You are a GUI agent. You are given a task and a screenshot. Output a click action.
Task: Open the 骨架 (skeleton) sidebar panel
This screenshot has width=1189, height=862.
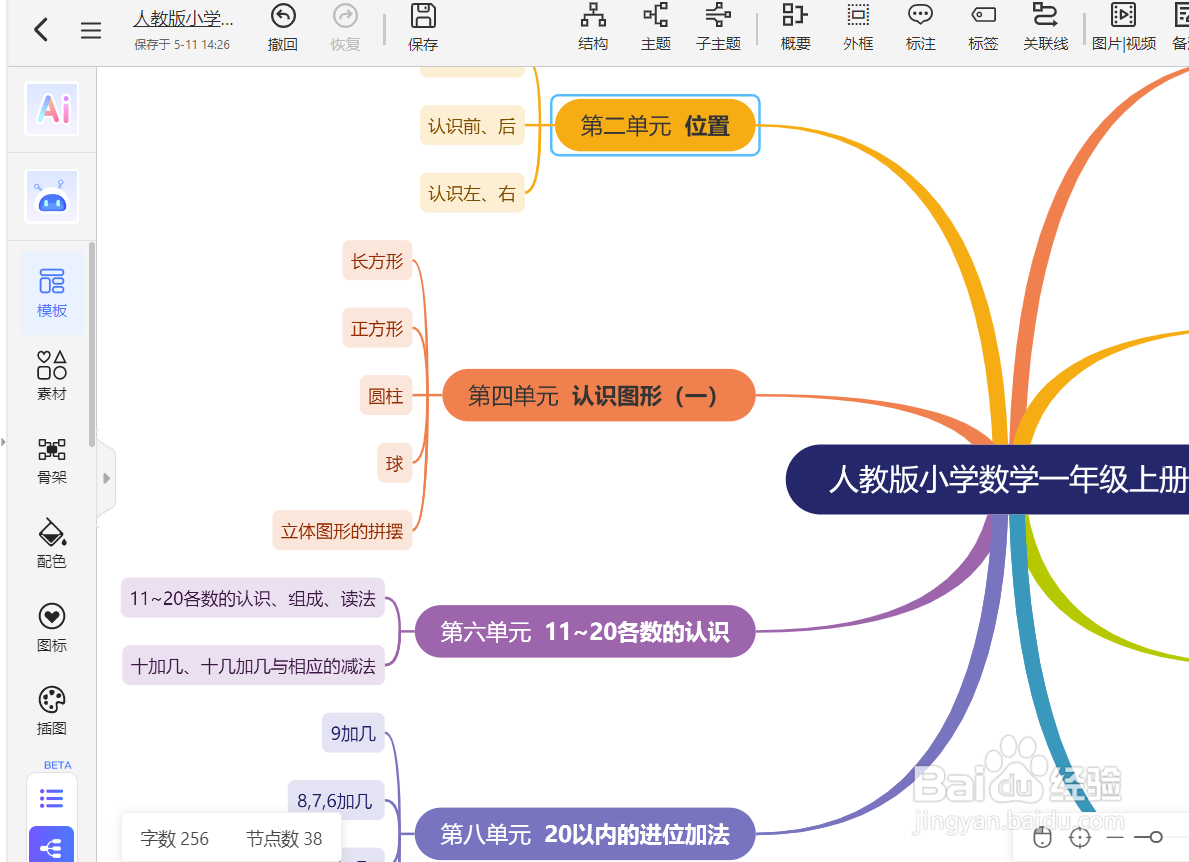[x=51, y=460]
